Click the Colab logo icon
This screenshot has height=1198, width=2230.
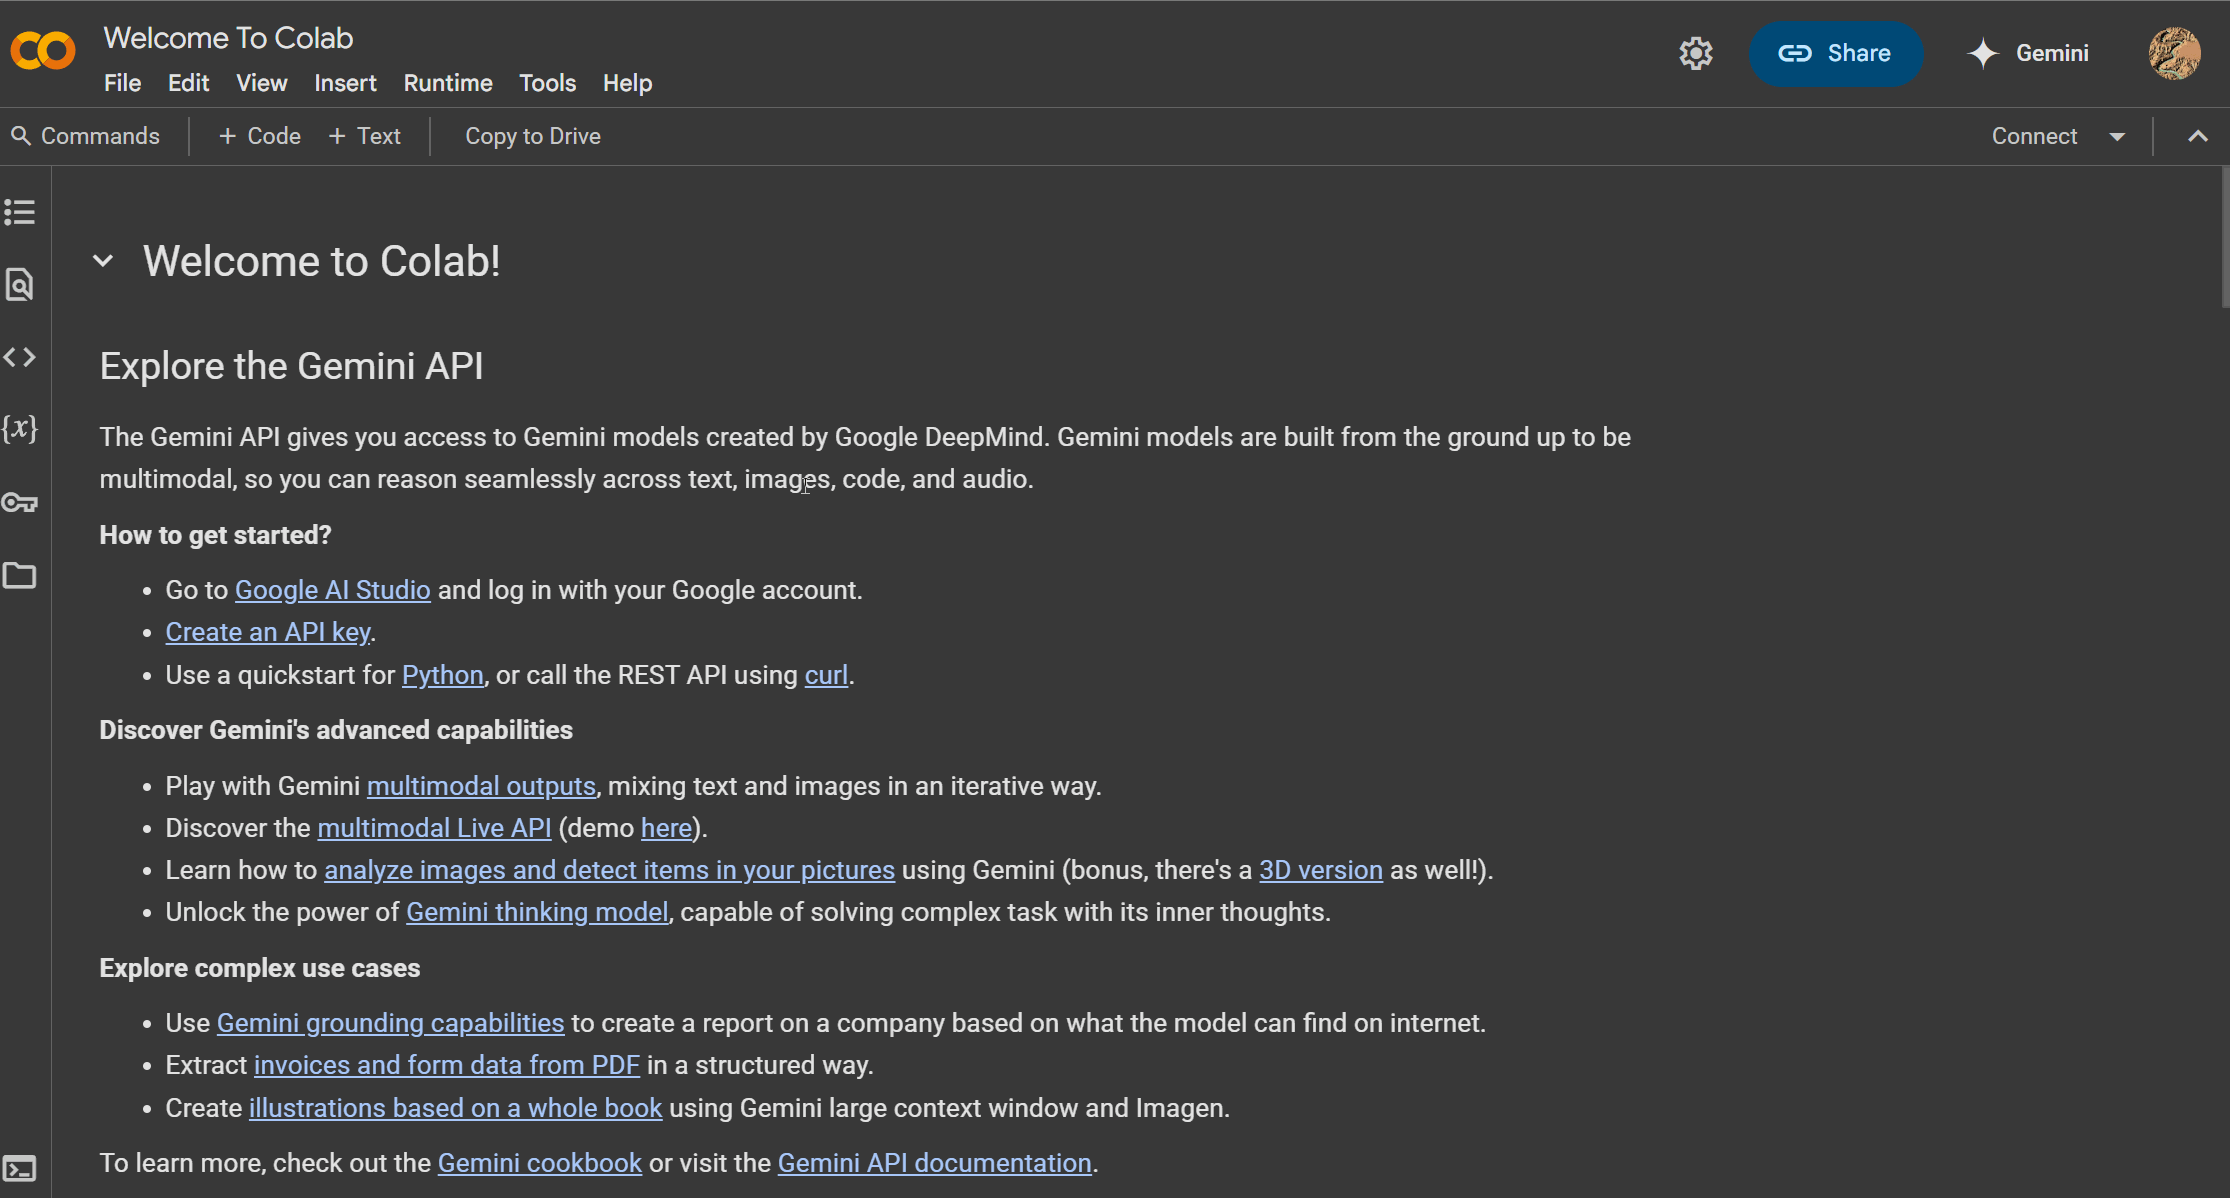point(43,50)
